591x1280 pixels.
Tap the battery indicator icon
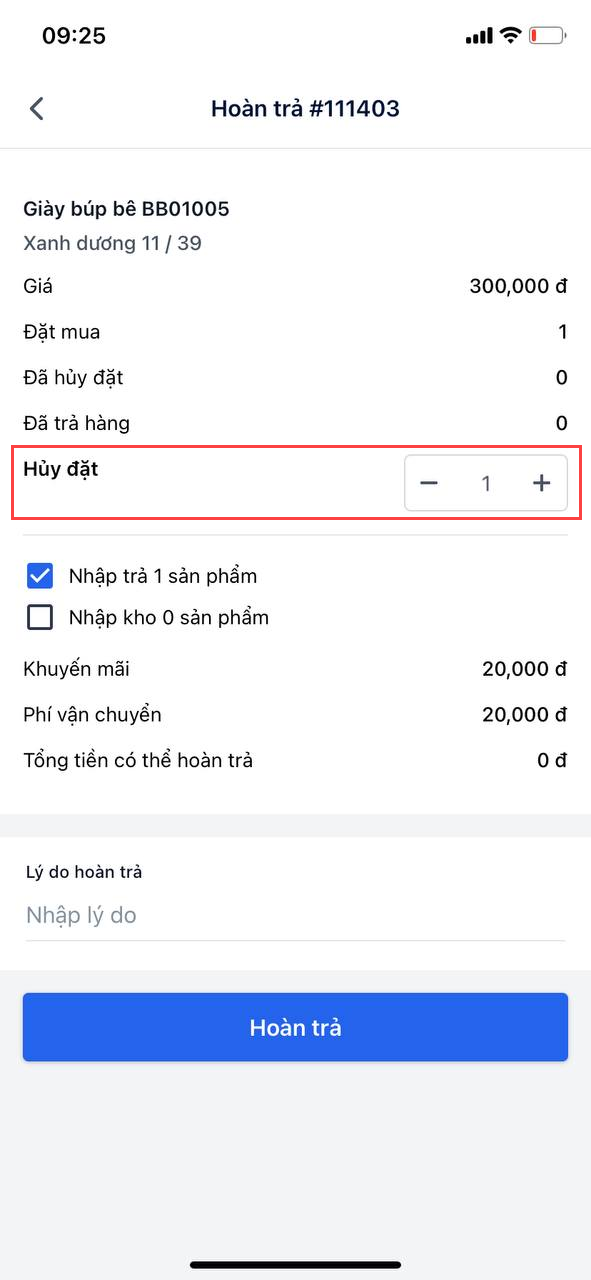(547, 36)
